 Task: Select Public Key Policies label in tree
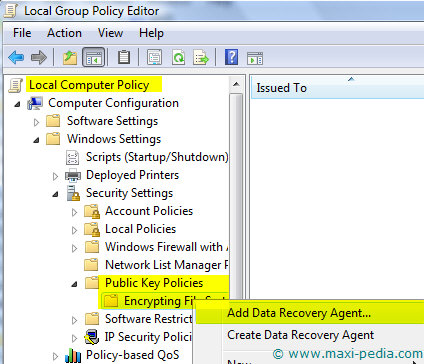pos(154,283)
